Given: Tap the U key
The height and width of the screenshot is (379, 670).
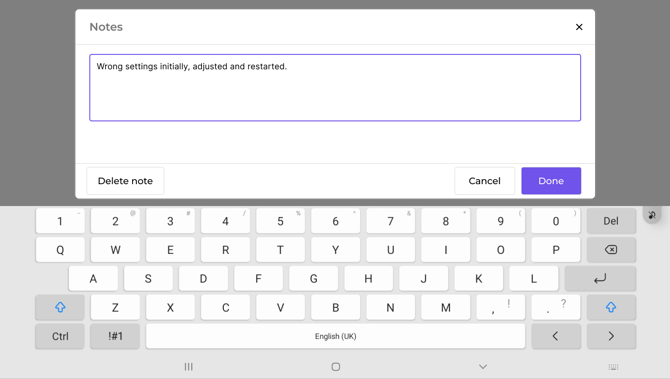Looking at the screenshot, I should pos(391,250).
